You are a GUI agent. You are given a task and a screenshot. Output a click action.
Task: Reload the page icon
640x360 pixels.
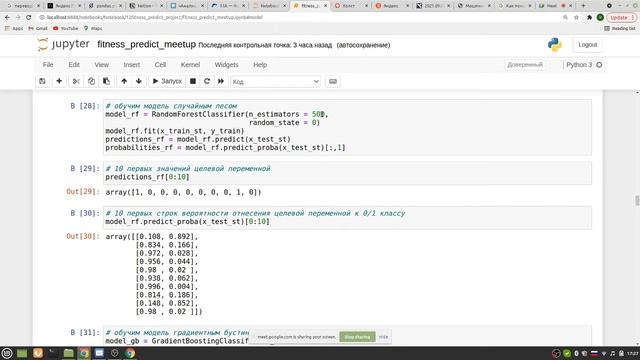pyautogui.click(x=29, y=17)
